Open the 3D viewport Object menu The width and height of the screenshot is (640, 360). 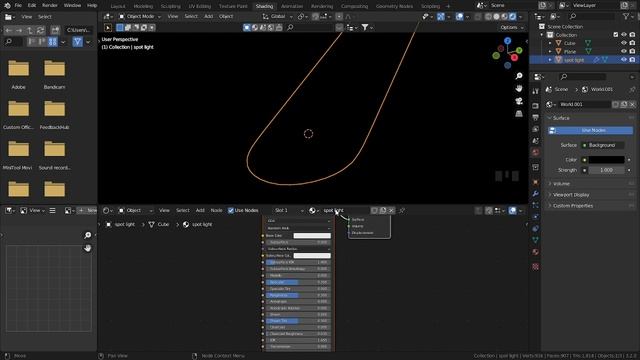point(226,16)
